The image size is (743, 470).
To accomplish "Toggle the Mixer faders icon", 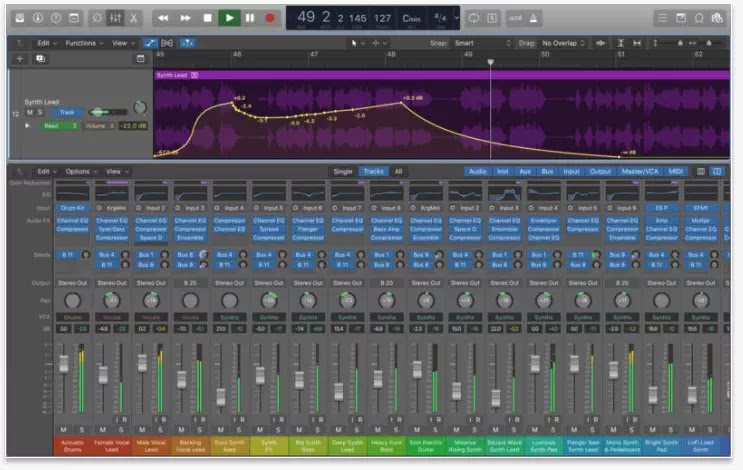I will (115, 18).
